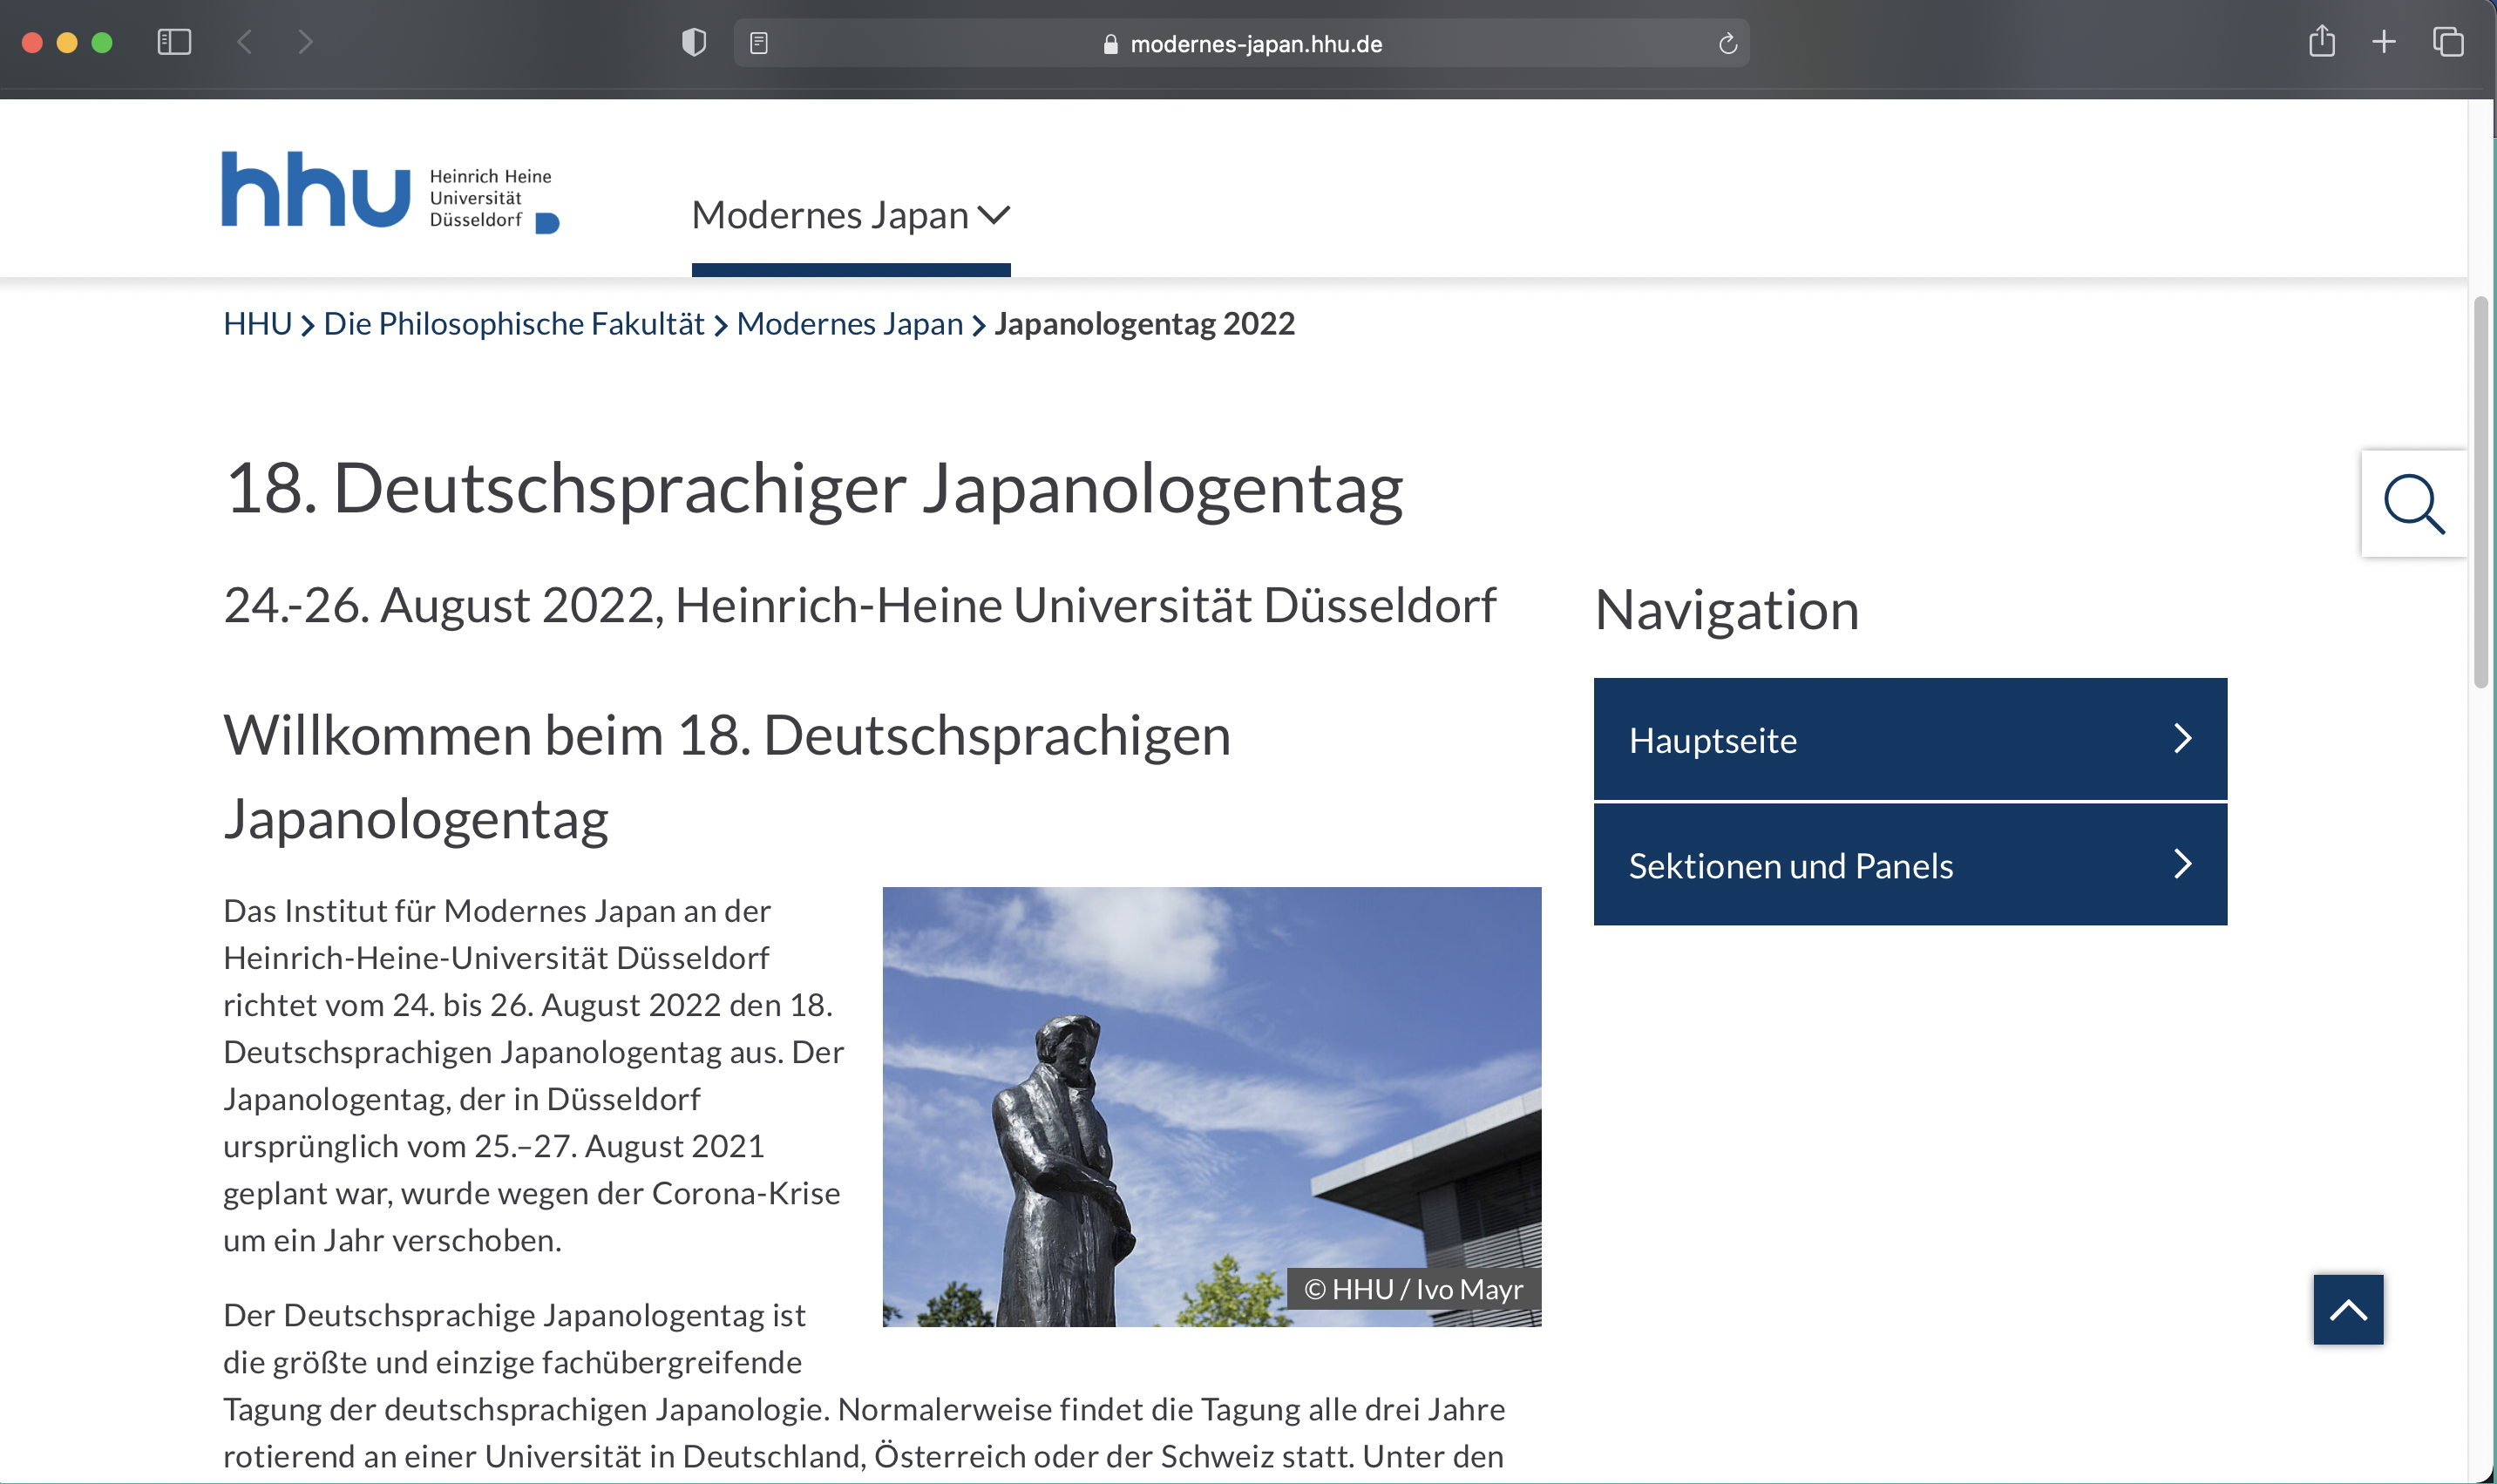Click the © HHU / Ivo Mayr caption
Viewport: 2497px width, 1484px height.
(1413, 1289)
